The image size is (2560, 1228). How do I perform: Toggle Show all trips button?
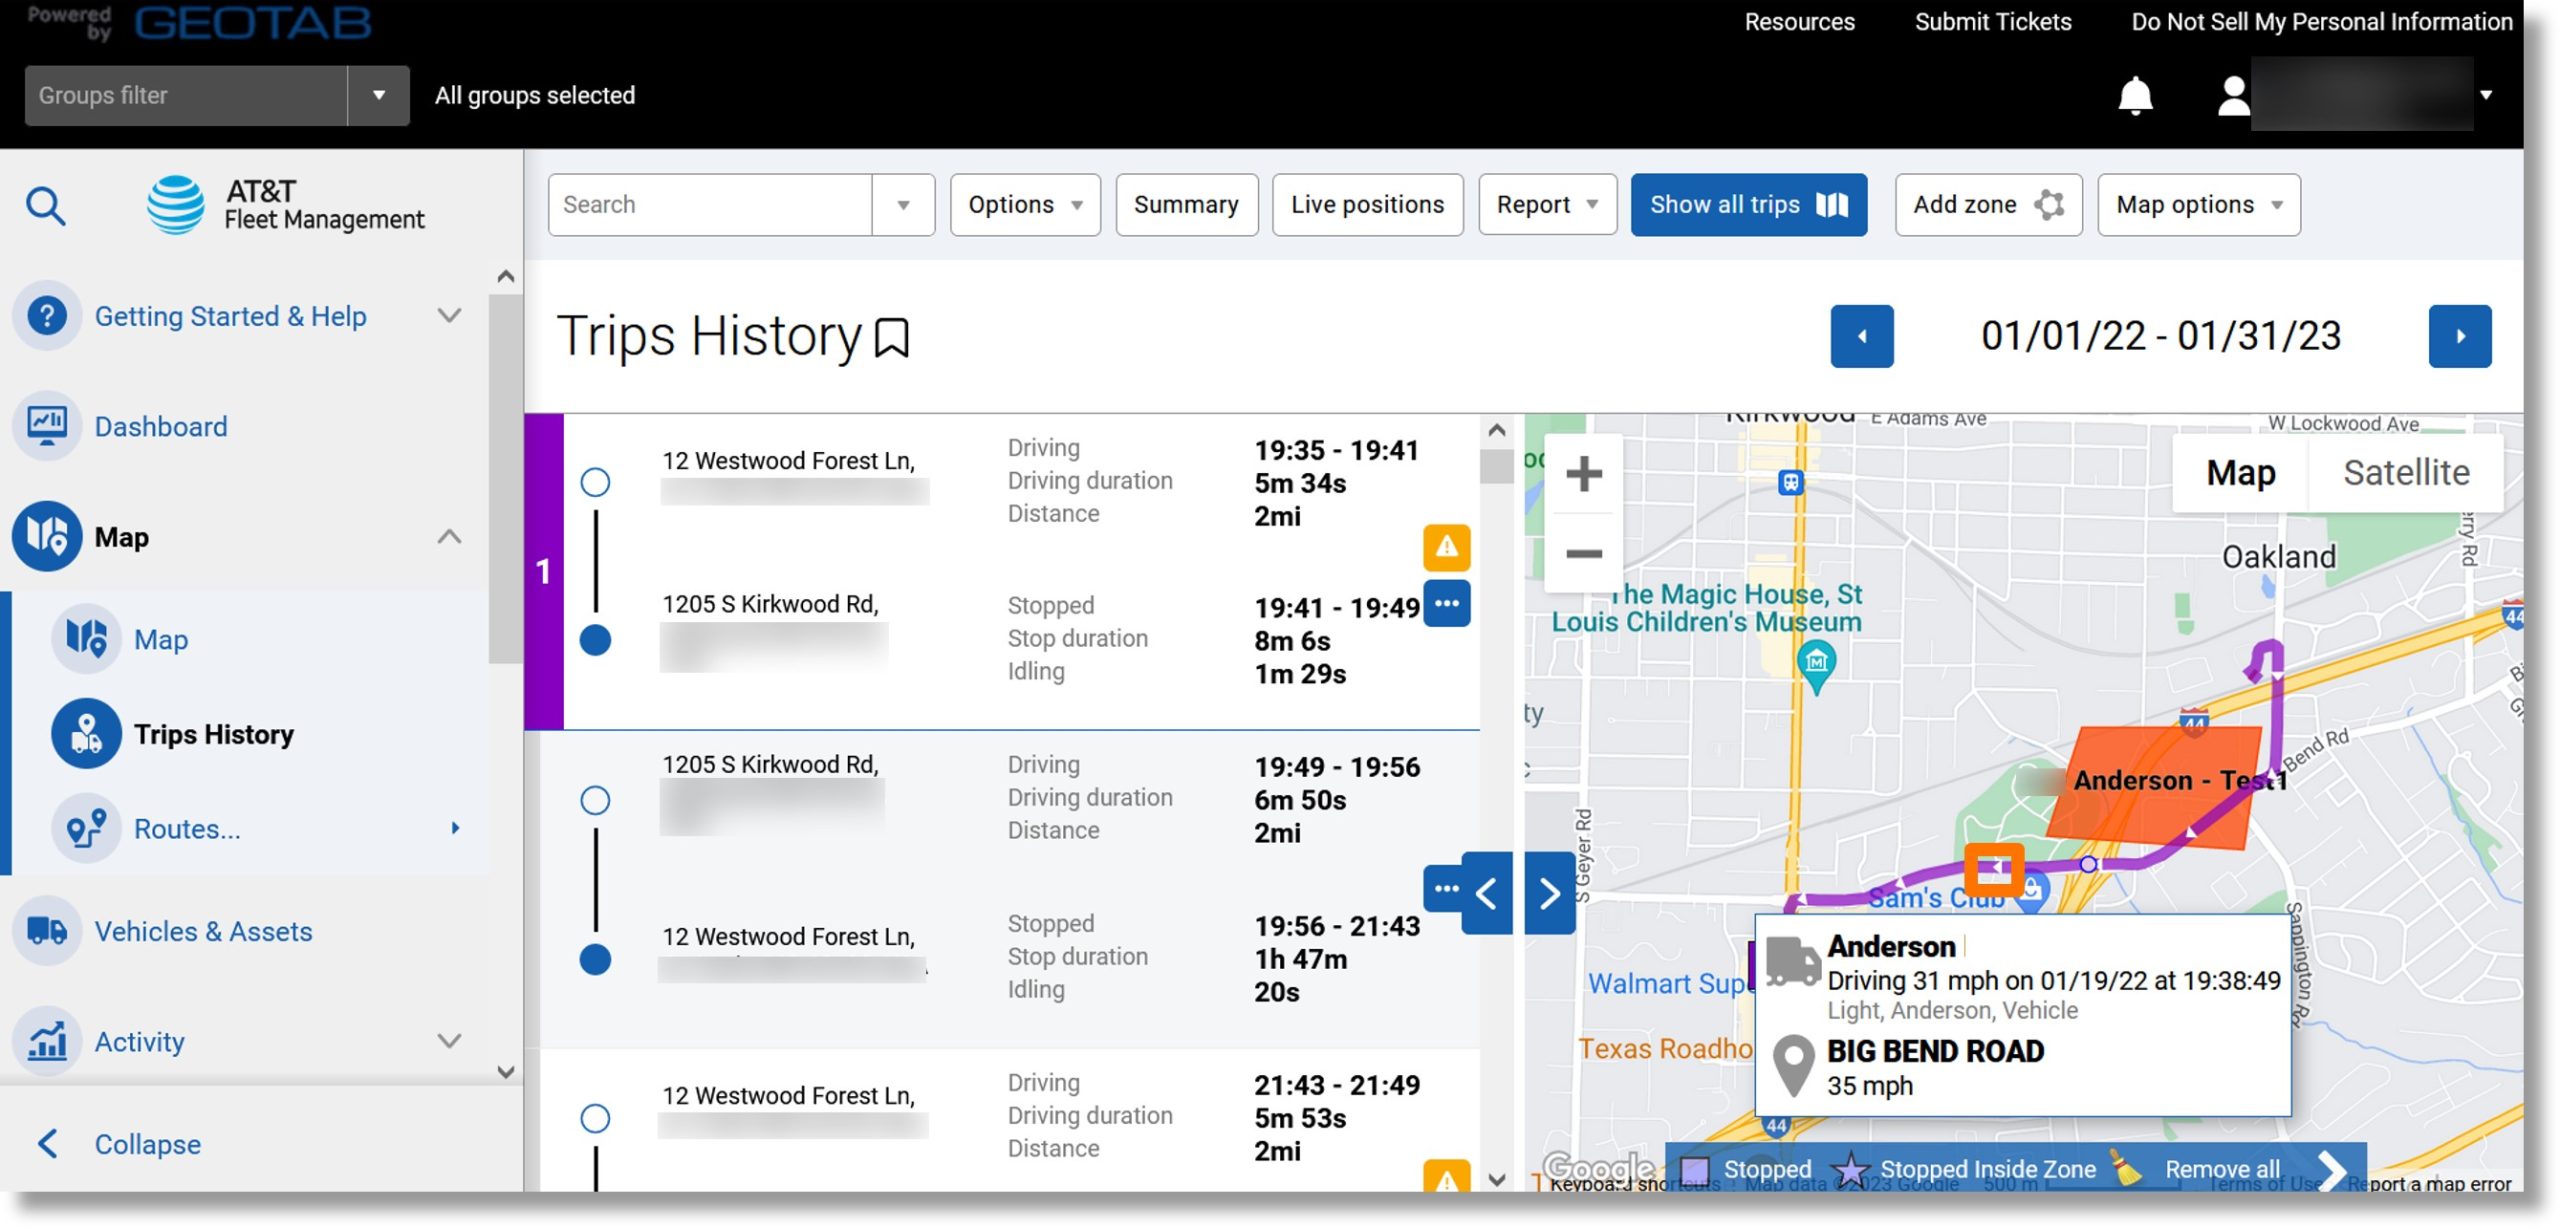1748,205
